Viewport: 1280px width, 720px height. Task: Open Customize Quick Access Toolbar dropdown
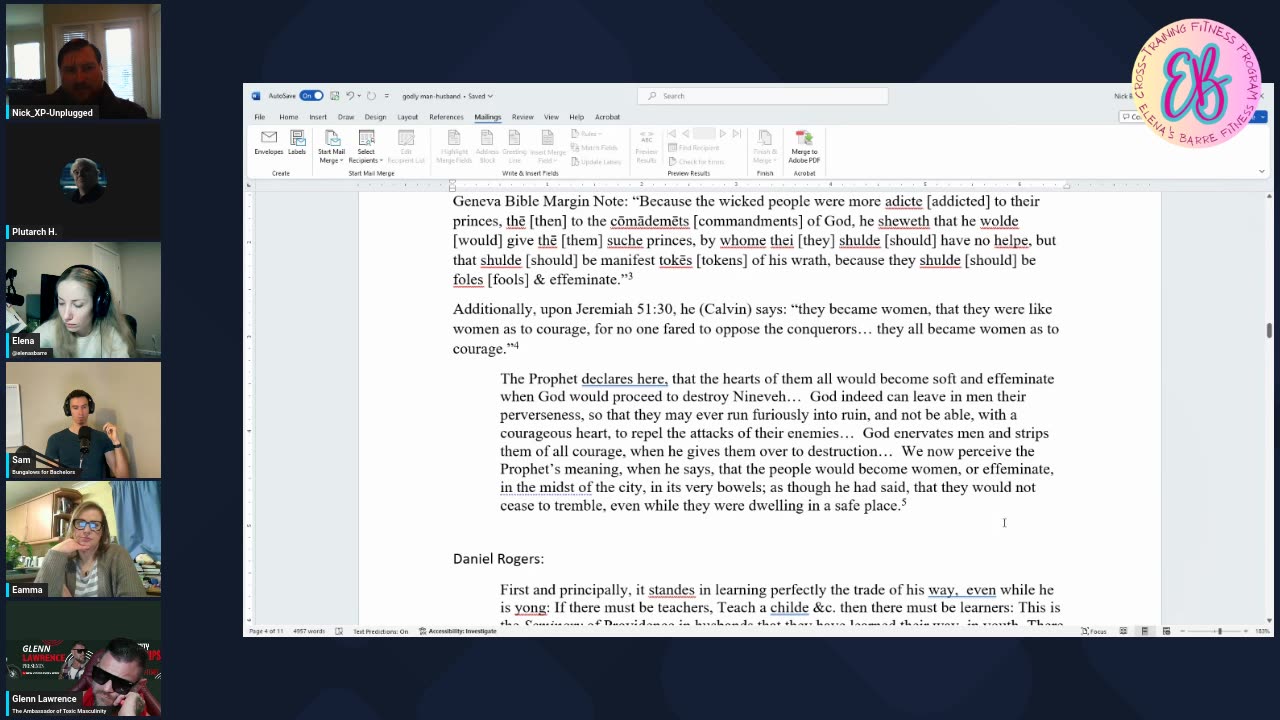[x=386, y=96]
